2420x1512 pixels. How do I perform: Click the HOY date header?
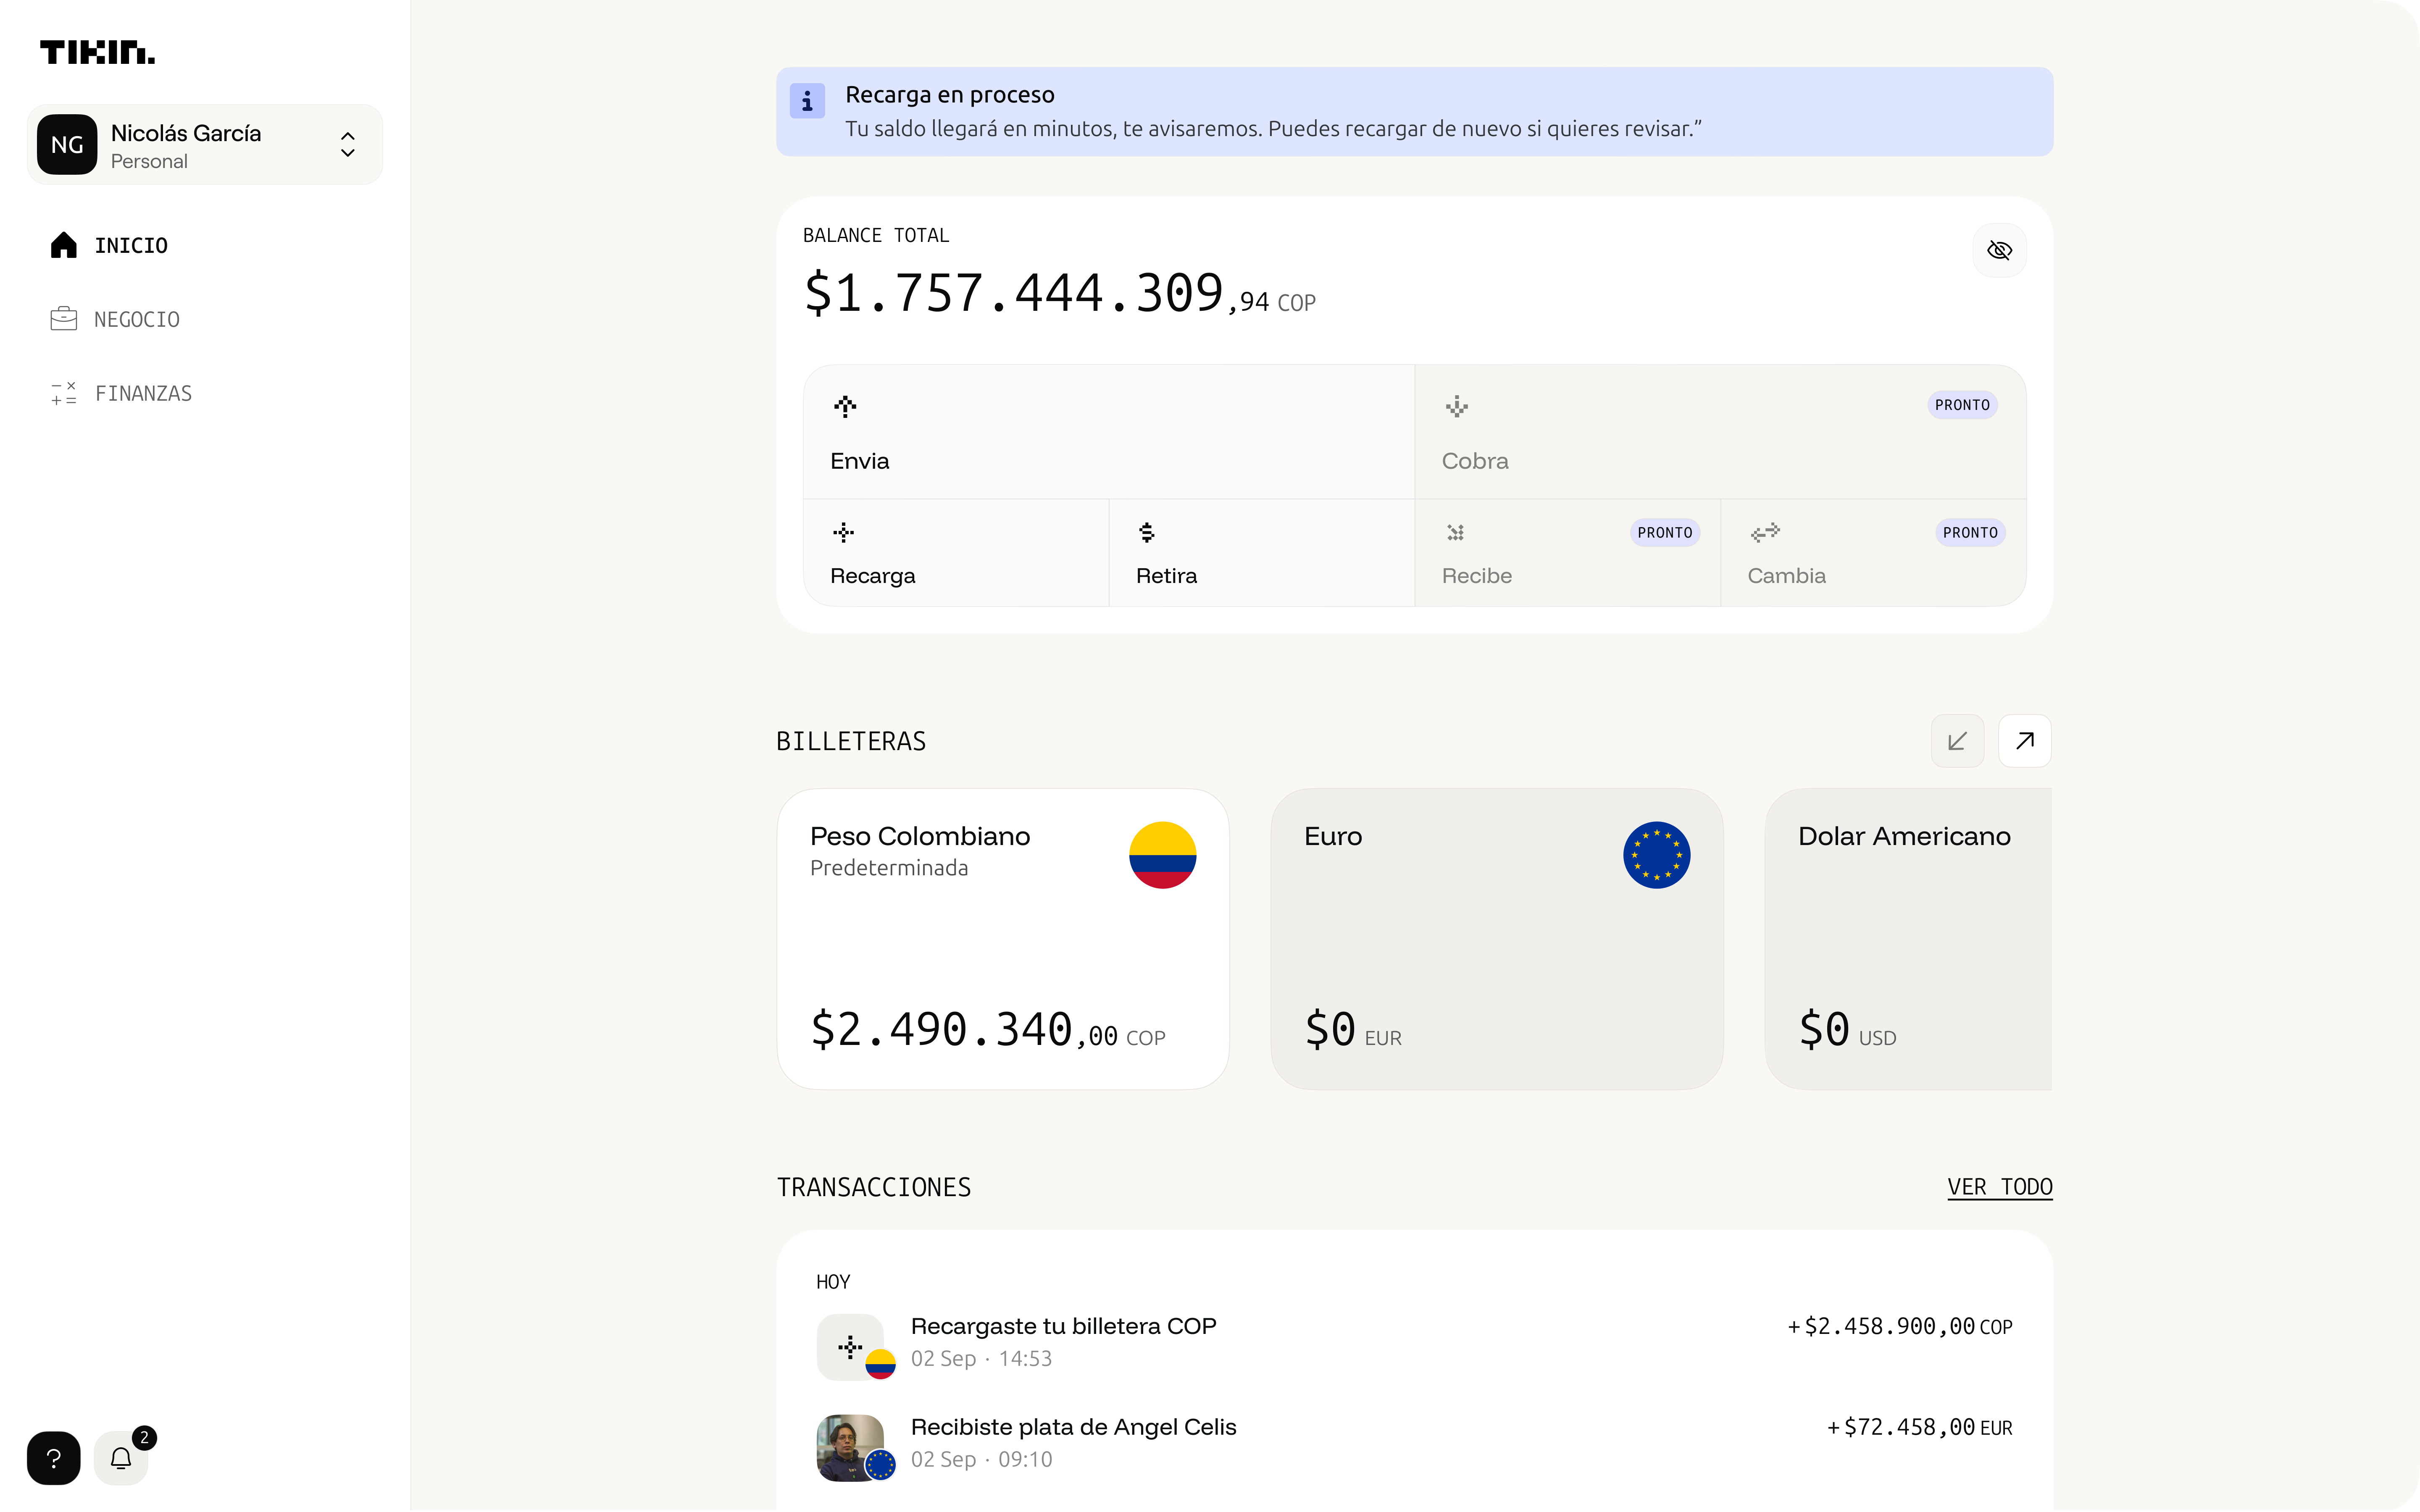[833, 1282]
